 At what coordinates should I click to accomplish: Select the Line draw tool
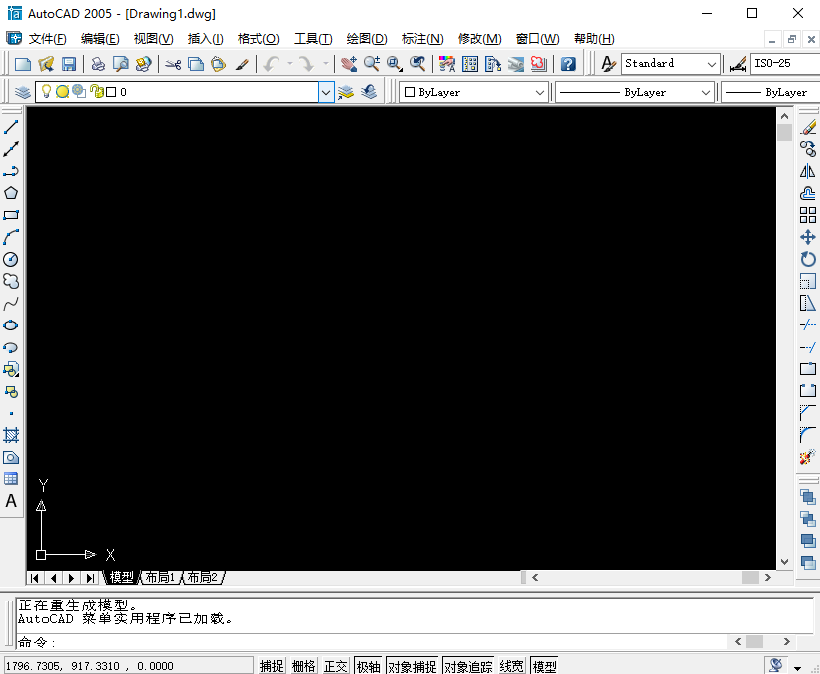tap(11, 127)
